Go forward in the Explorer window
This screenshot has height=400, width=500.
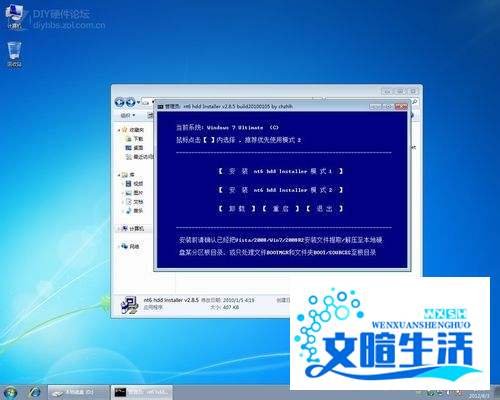point(130,102)
